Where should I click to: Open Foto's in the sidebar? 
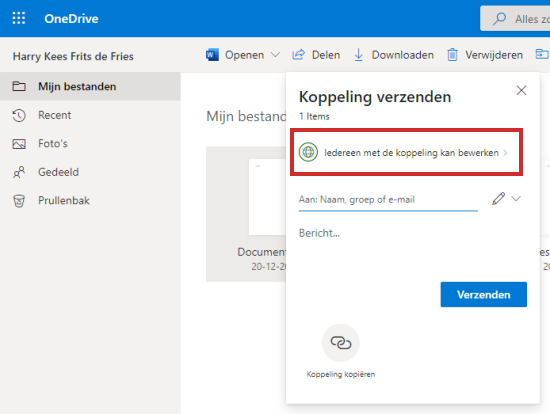90,143
